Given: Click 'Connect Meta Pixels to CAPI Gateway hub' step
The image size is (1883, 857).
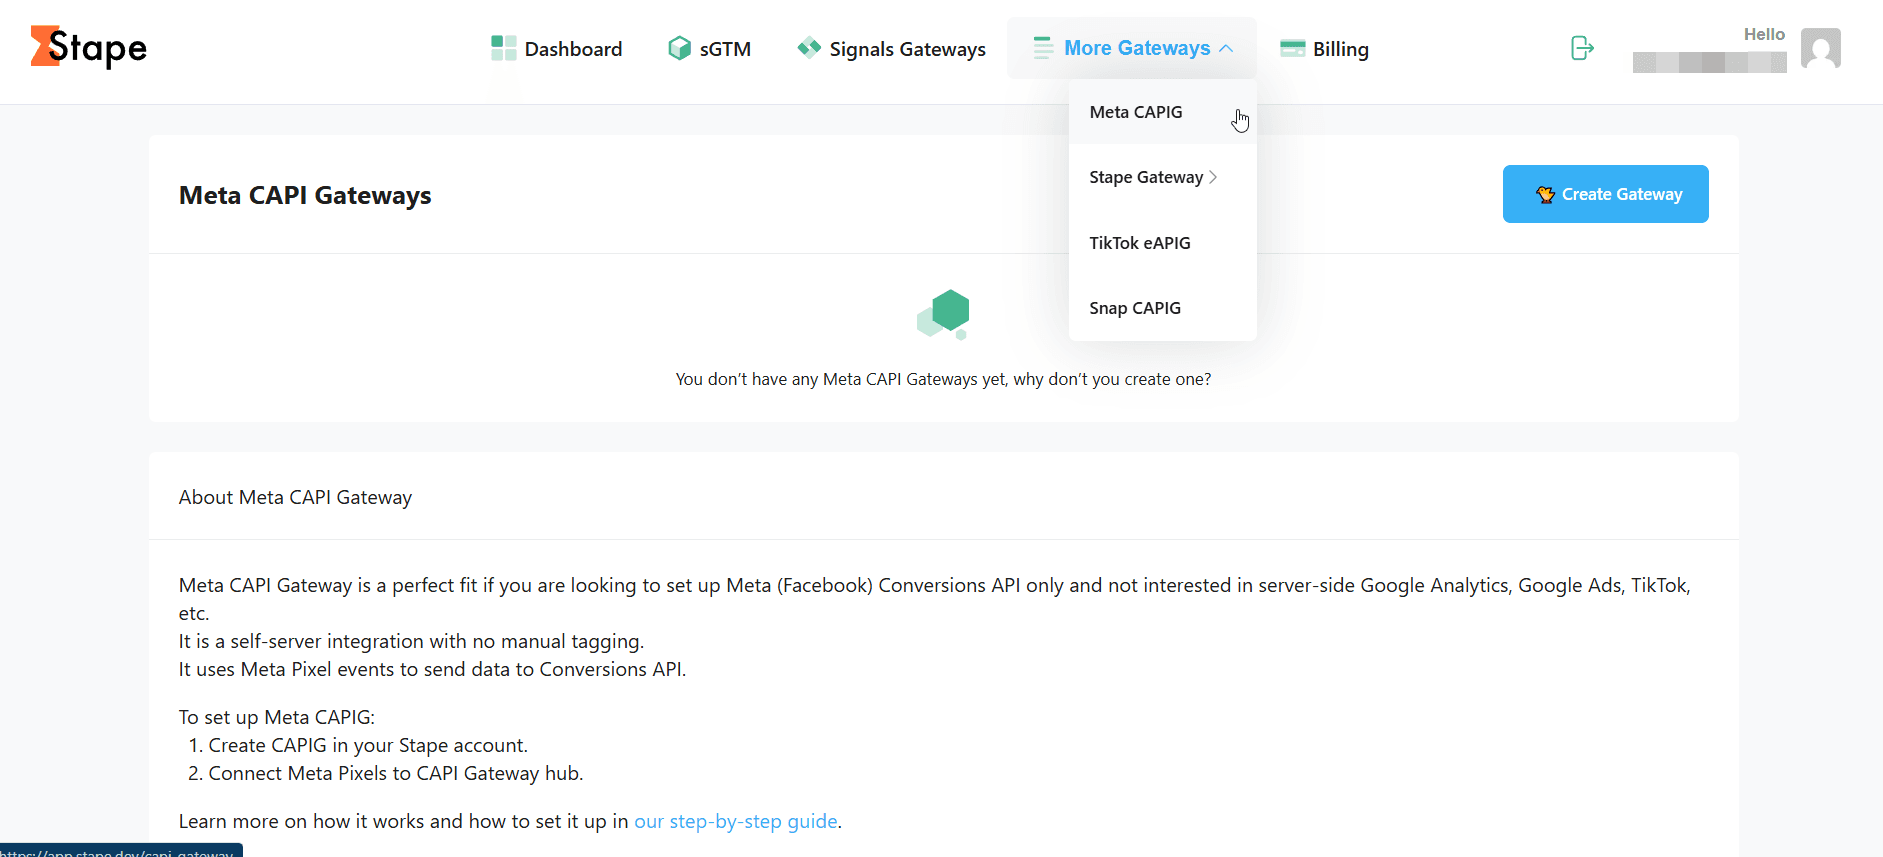Looking at the screenshot, I should tap(396, 773).
